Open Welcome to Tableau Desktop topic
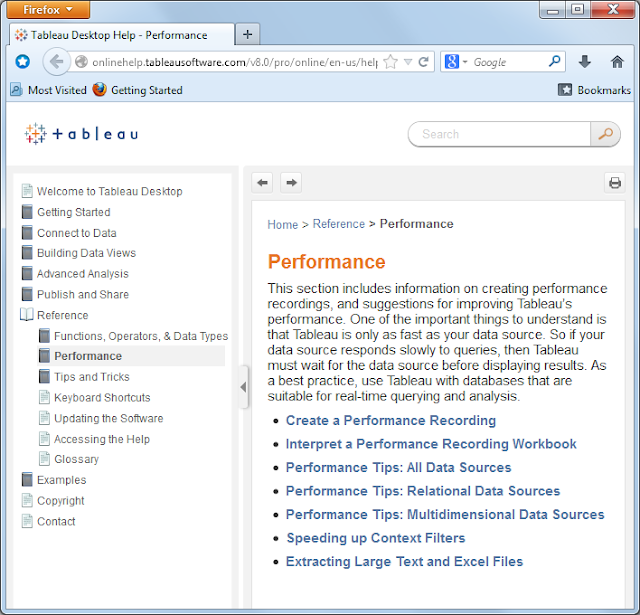This screenshot has width=640, height=615. coord(109,191)
